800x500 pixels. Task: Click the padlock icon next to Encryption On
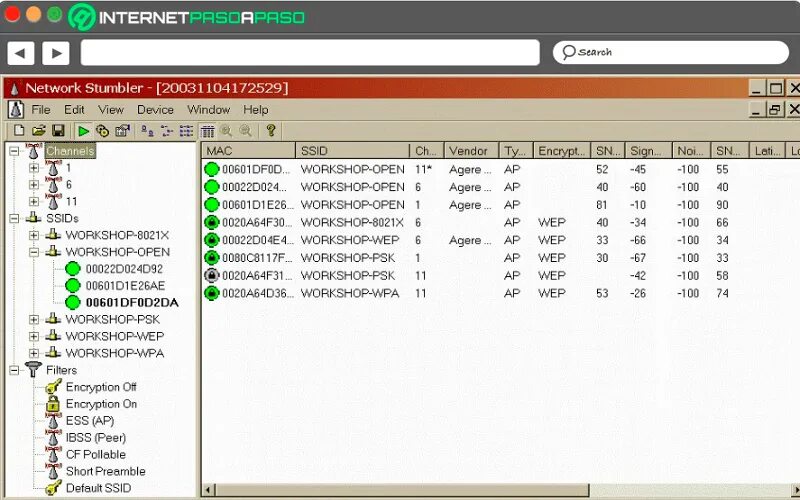click(53, 404)
